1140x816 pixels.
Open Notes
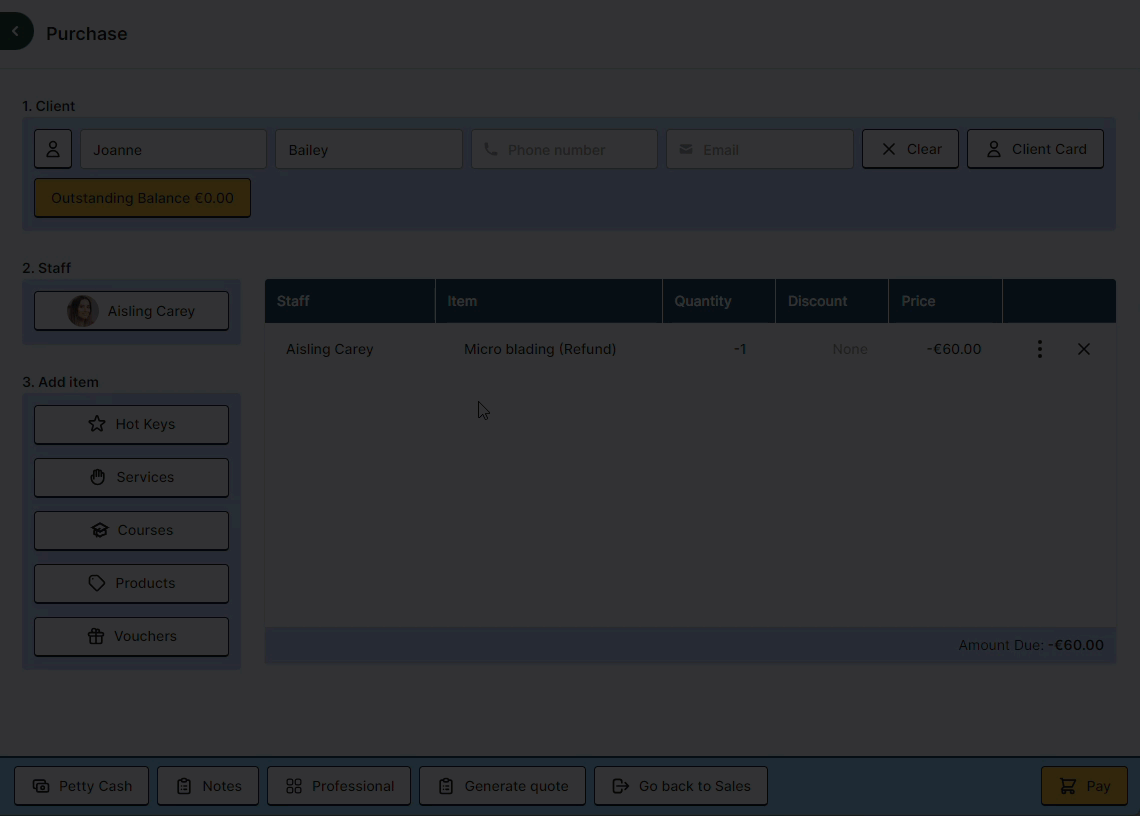pyautogui.click(x=208, y=786)
